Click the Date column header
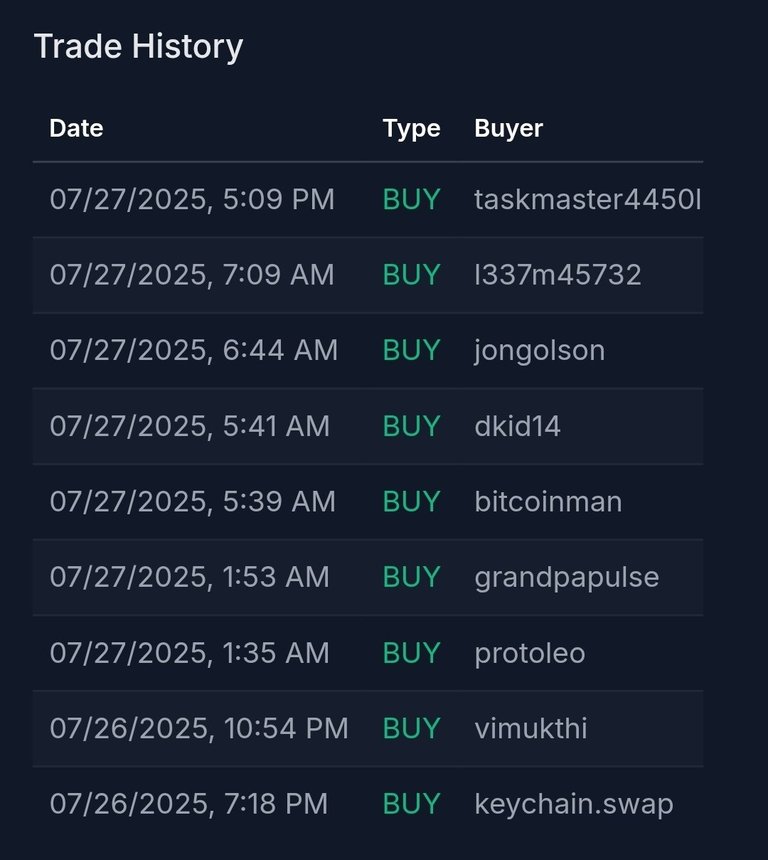 tap(76, 128)
